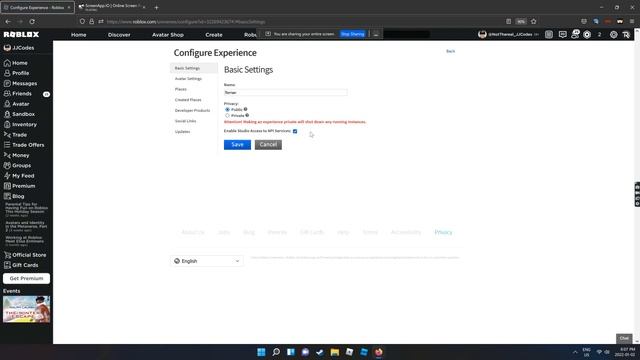The width and height of the screenshot is (640, 360).
Task: Select the Public privacy option
Action: [x=227, y=110]
